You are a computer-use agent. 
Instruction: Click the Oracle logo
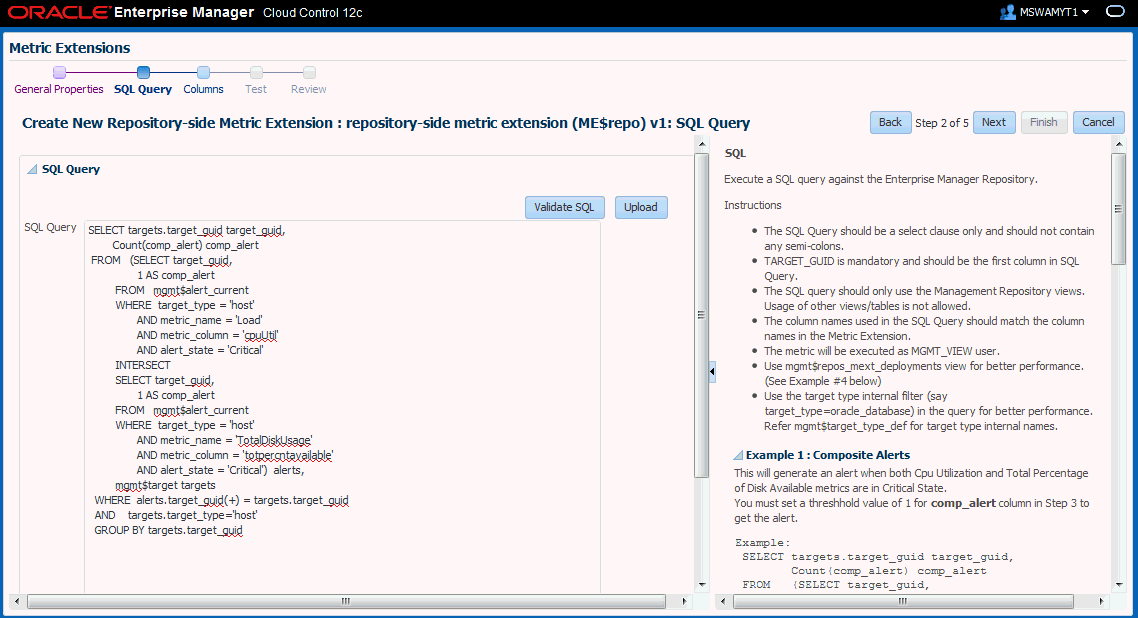[60, 12]
